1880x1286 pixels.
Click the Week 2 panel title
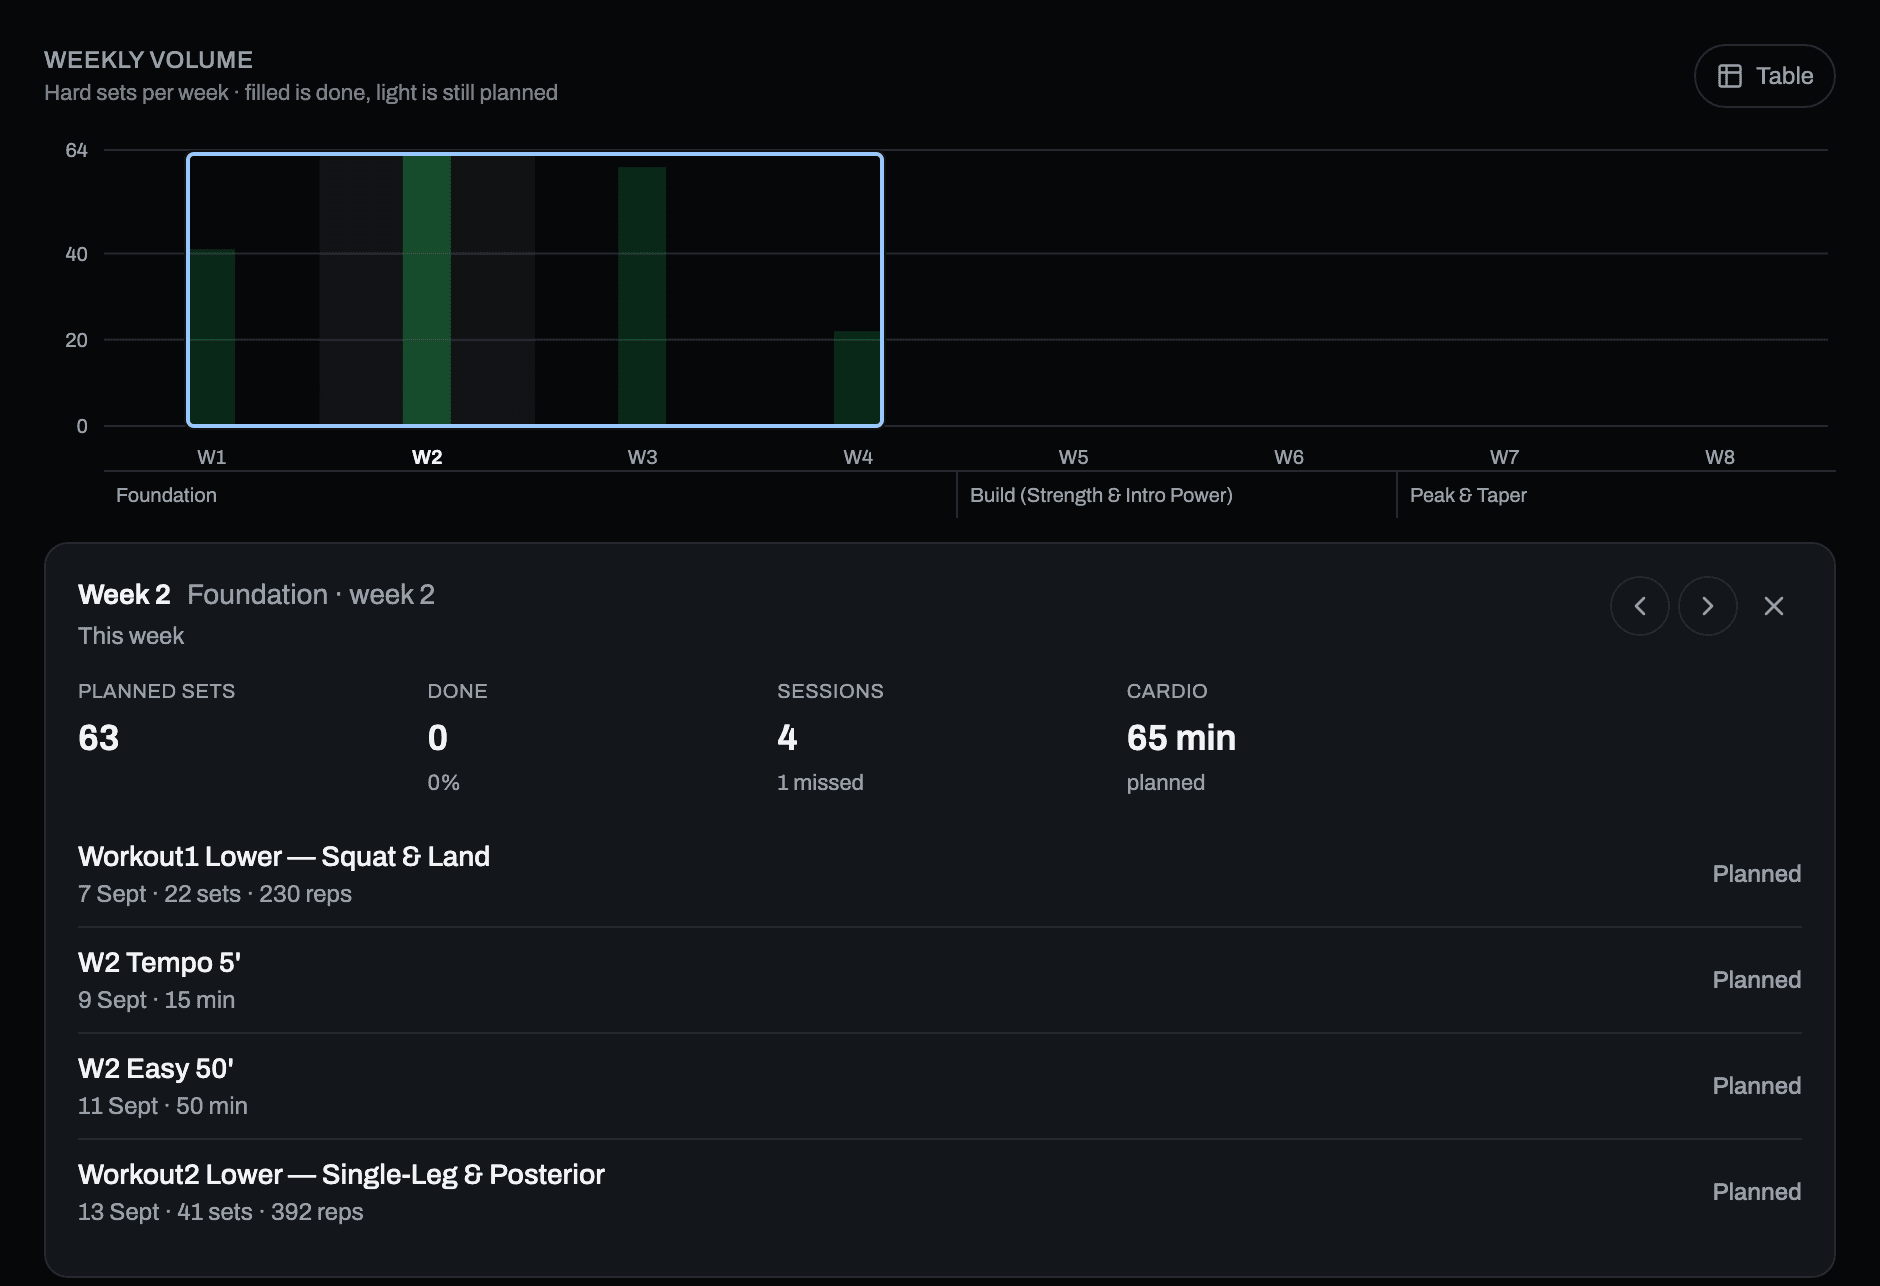[124, 595]
